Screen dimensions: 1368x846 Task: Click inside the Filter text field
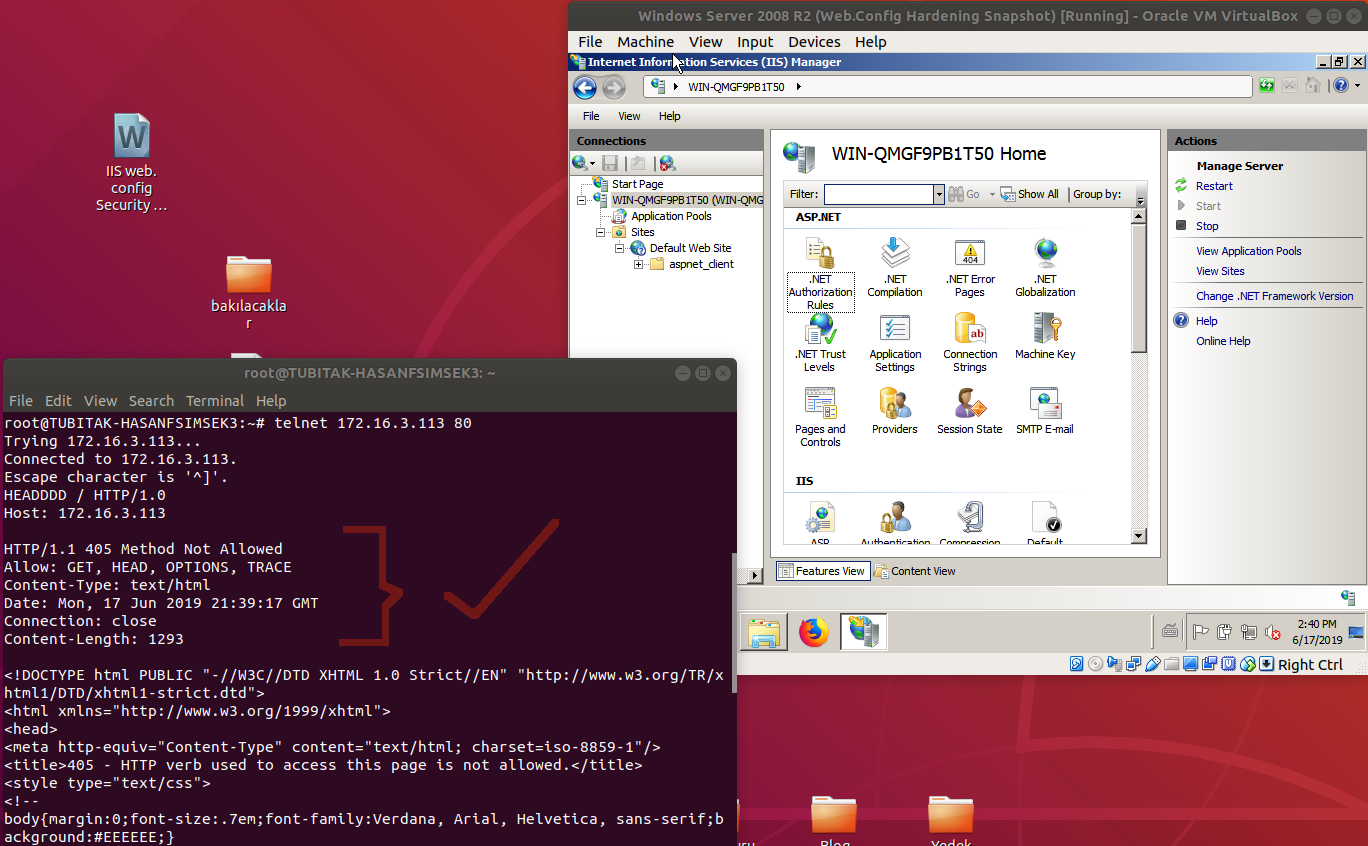coord(879,195)
